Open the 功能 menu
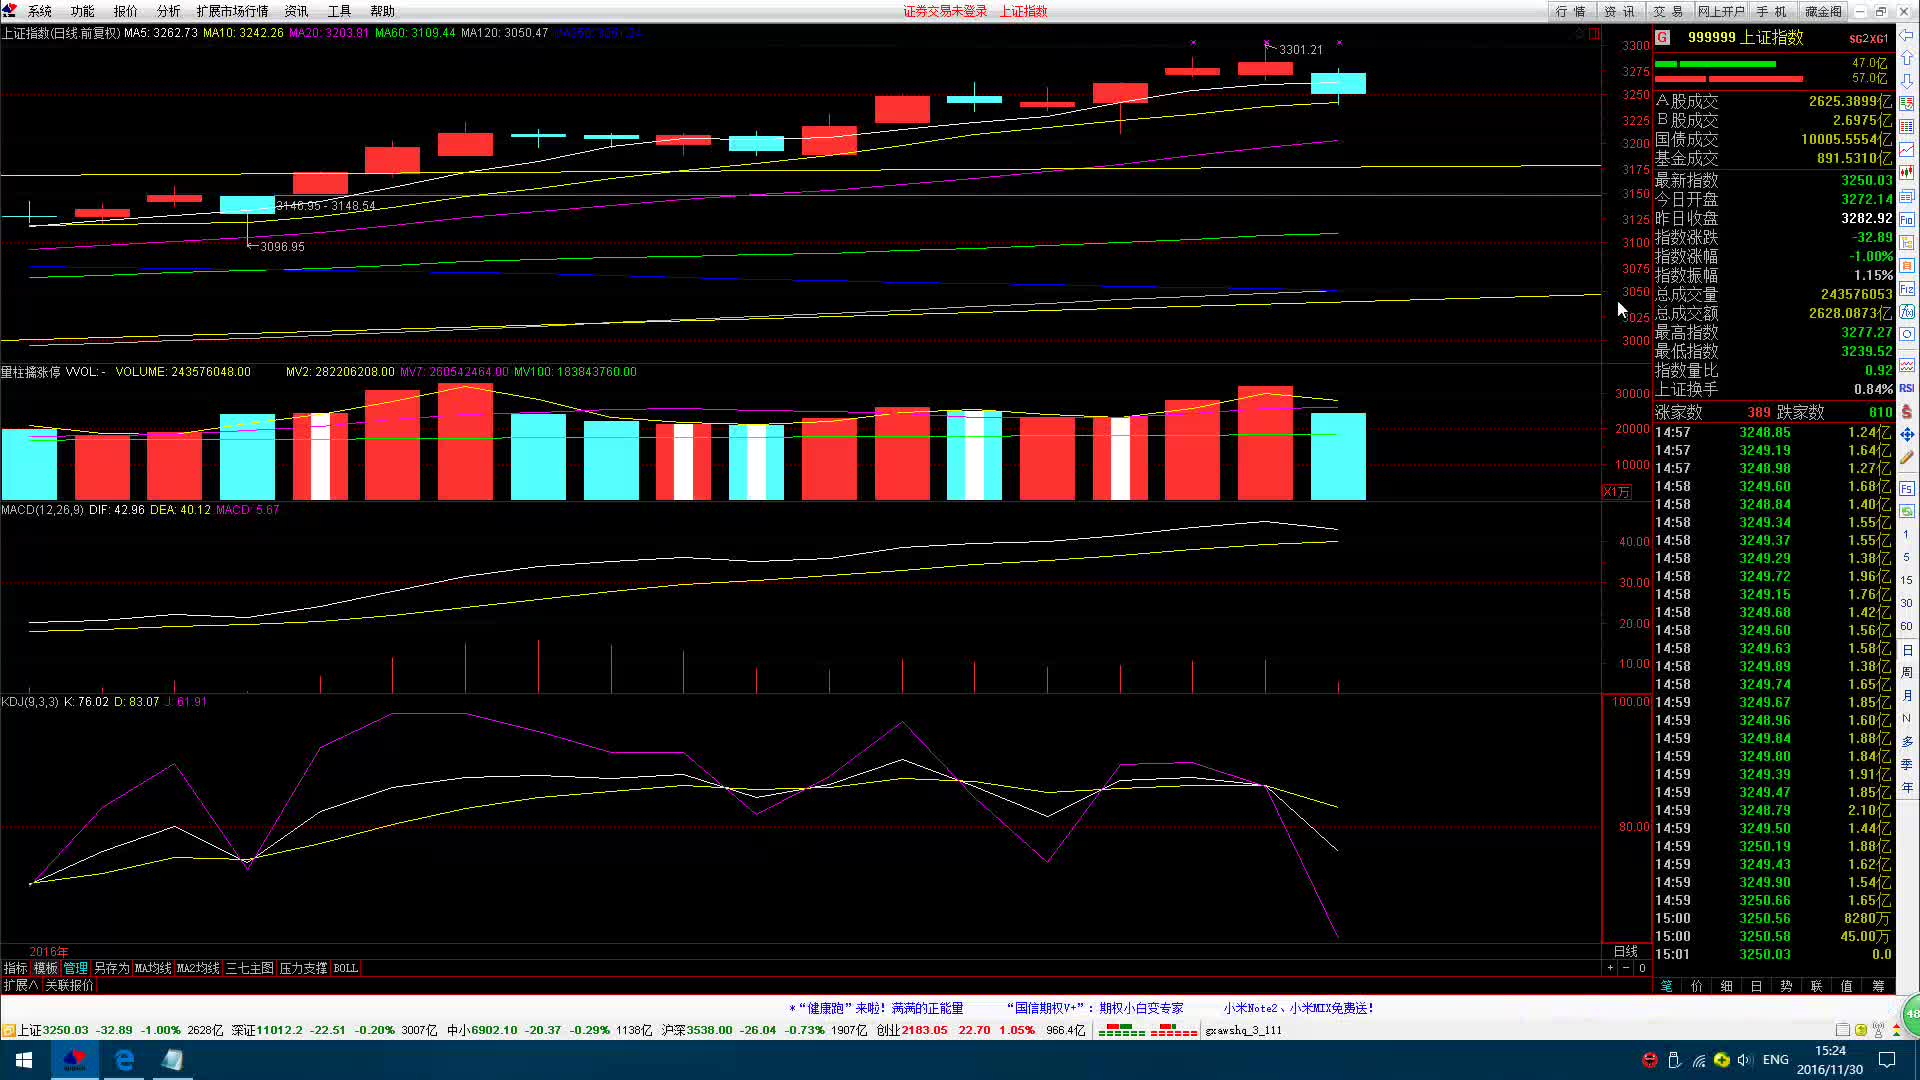The width and height of the screenshot is (1920, 1080). tap(83, 11)
